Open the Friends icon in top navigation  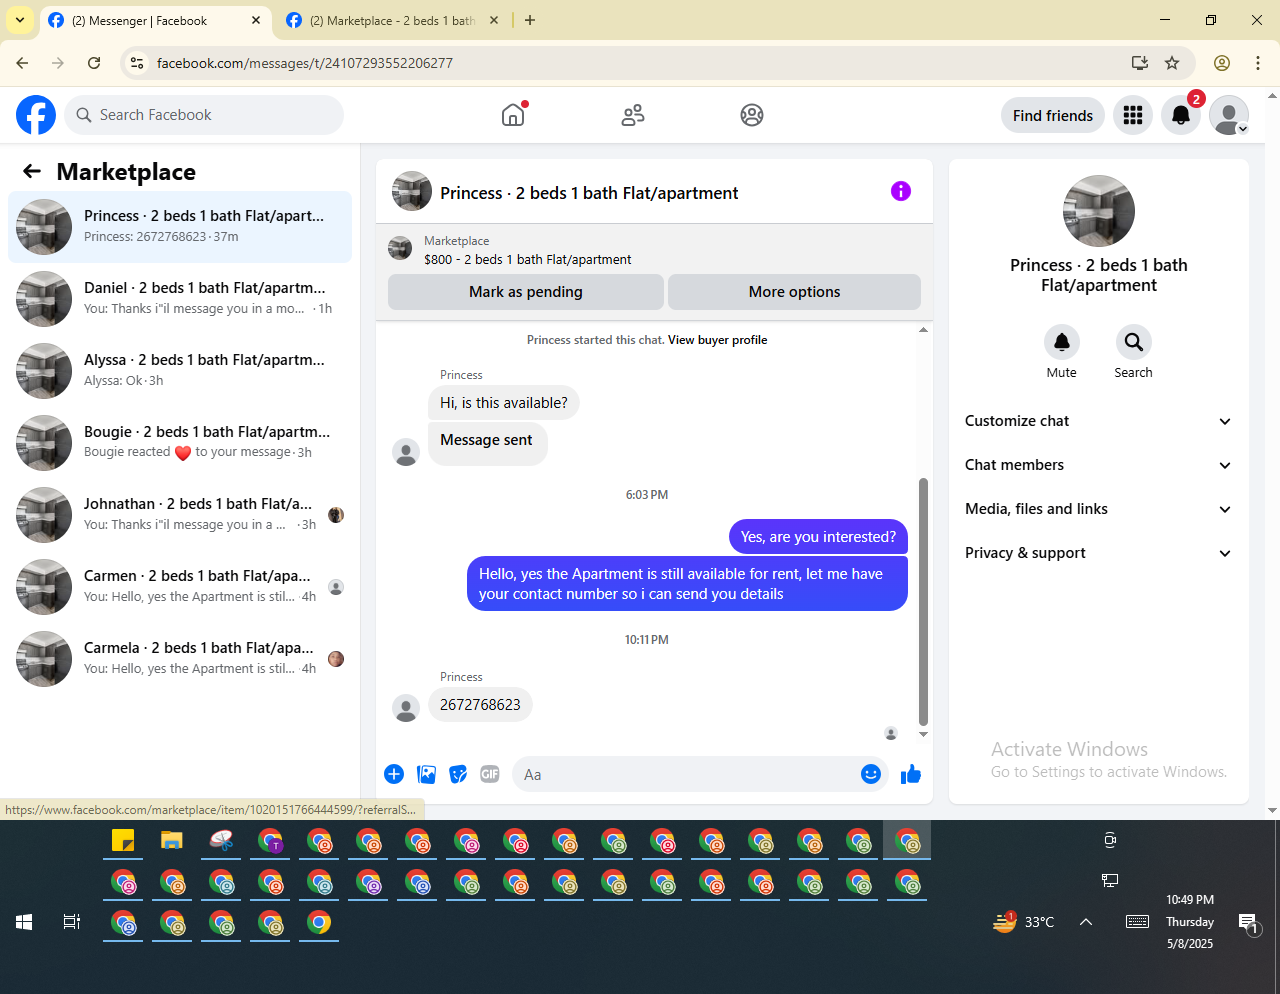[x=633, y=115]
